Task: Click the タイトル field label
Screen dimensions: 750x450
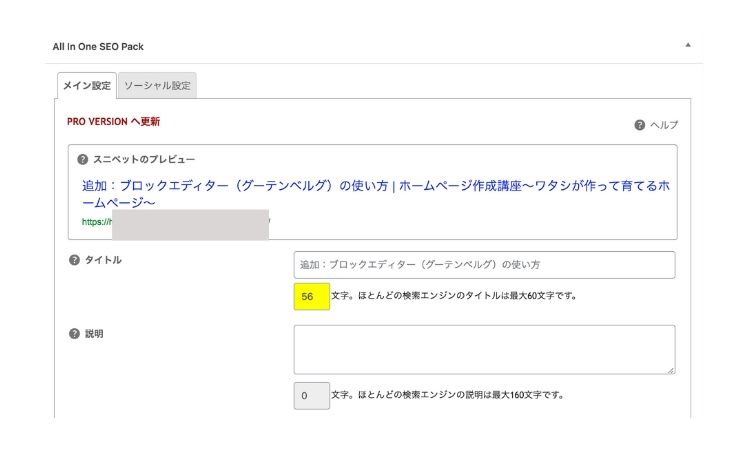Action: 103,260
